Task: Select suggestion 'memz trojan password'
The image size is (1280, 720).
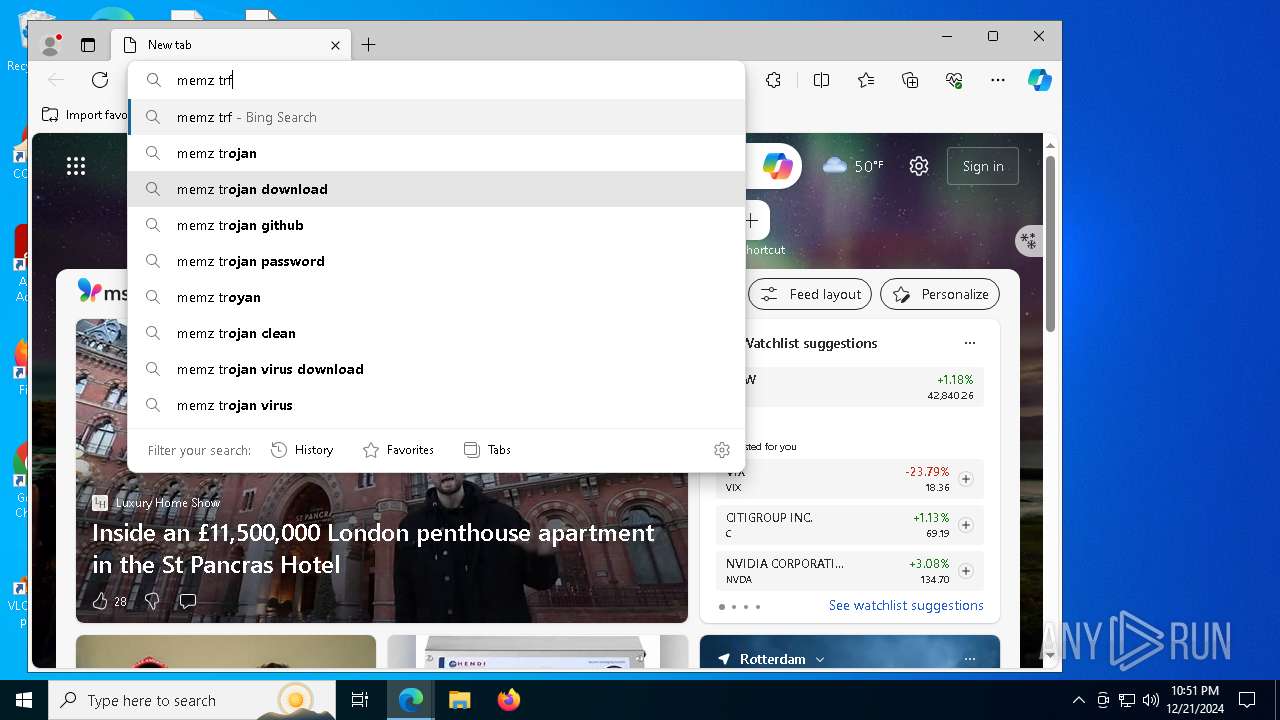Action: [437, 261]
